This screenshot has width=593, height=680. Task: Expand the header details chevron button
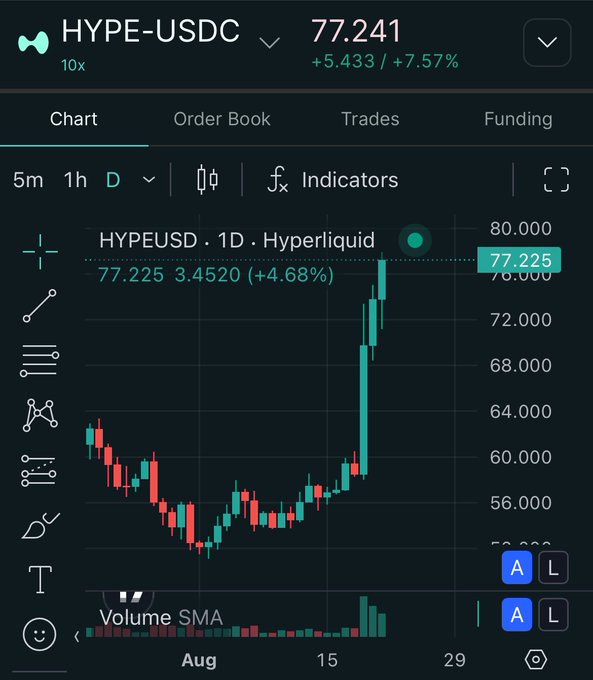click(x=547, y=42)
